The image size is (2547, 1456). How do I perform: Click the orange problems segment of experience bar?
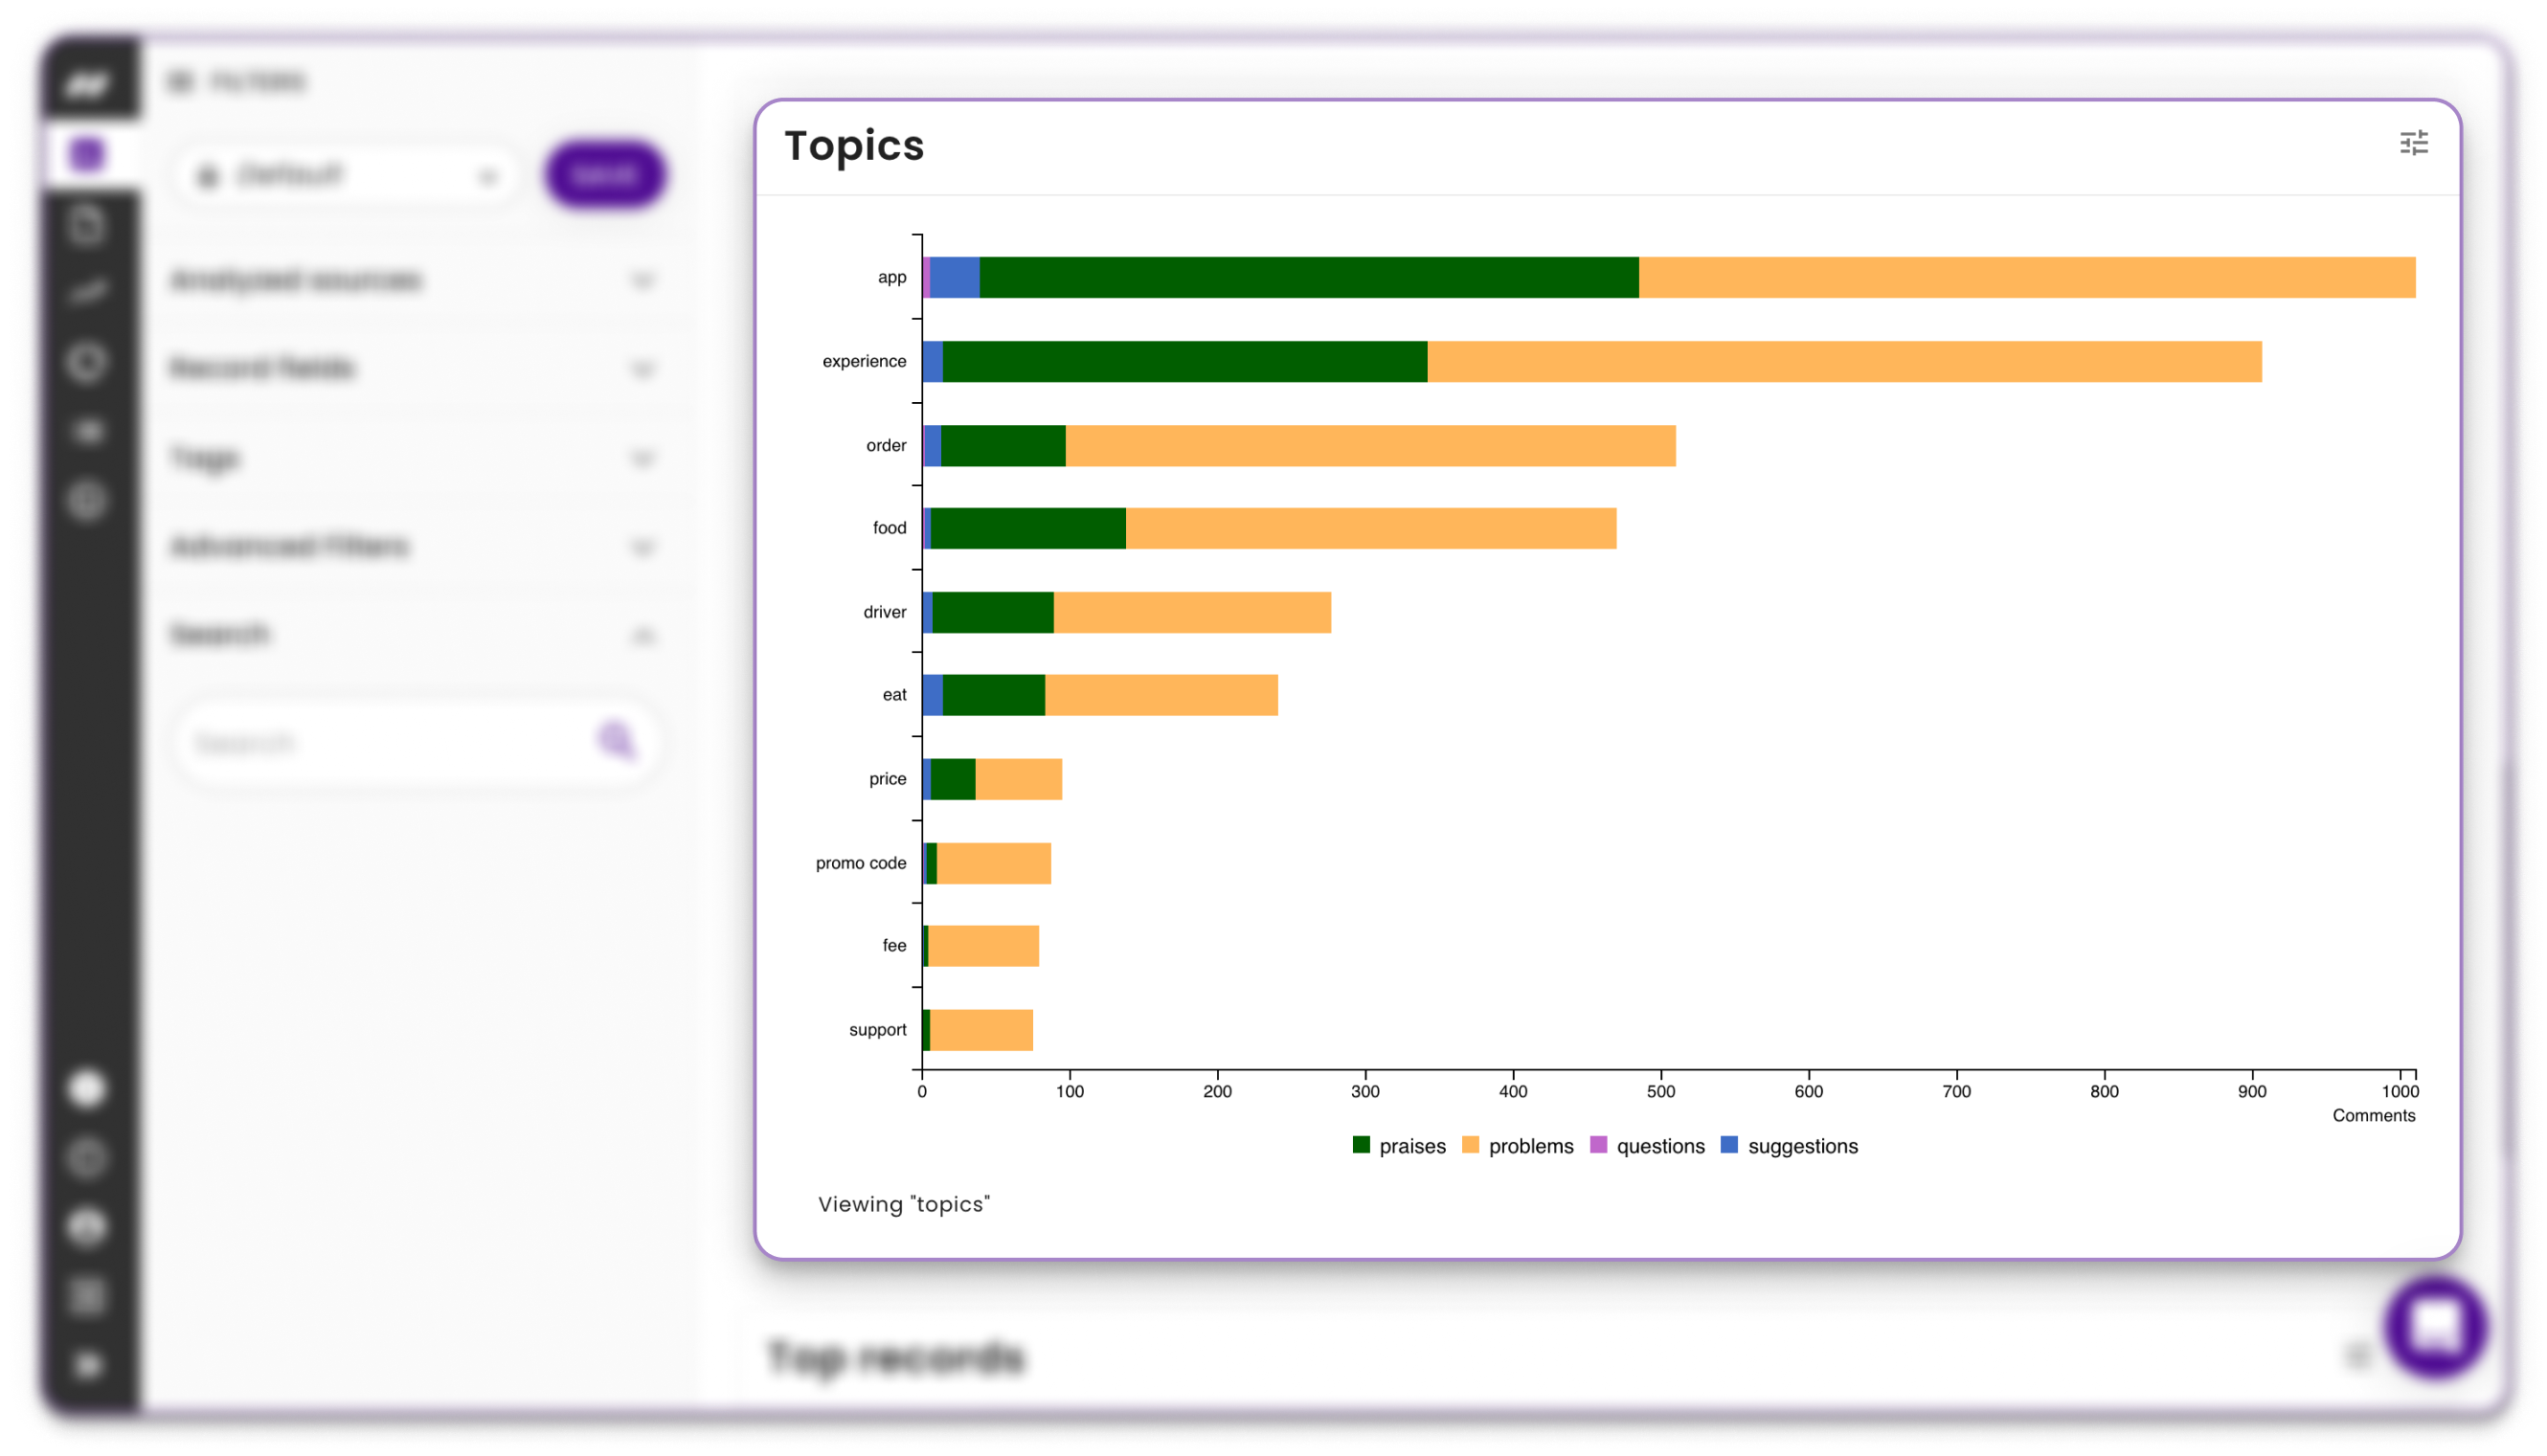click(x=1845, y=361)
